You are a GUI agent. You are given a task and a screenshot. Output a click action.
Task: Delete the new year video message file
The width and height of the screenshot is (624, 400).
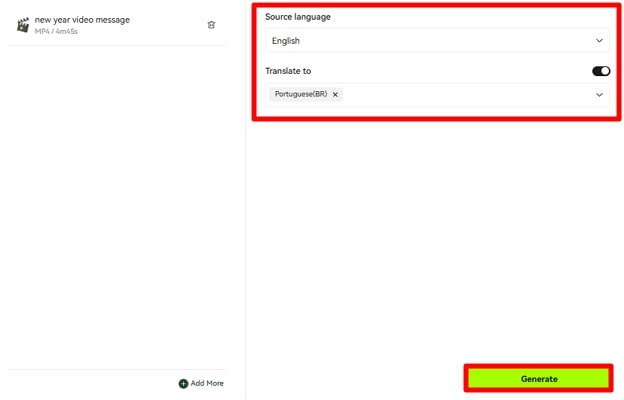tap(211, 25)
